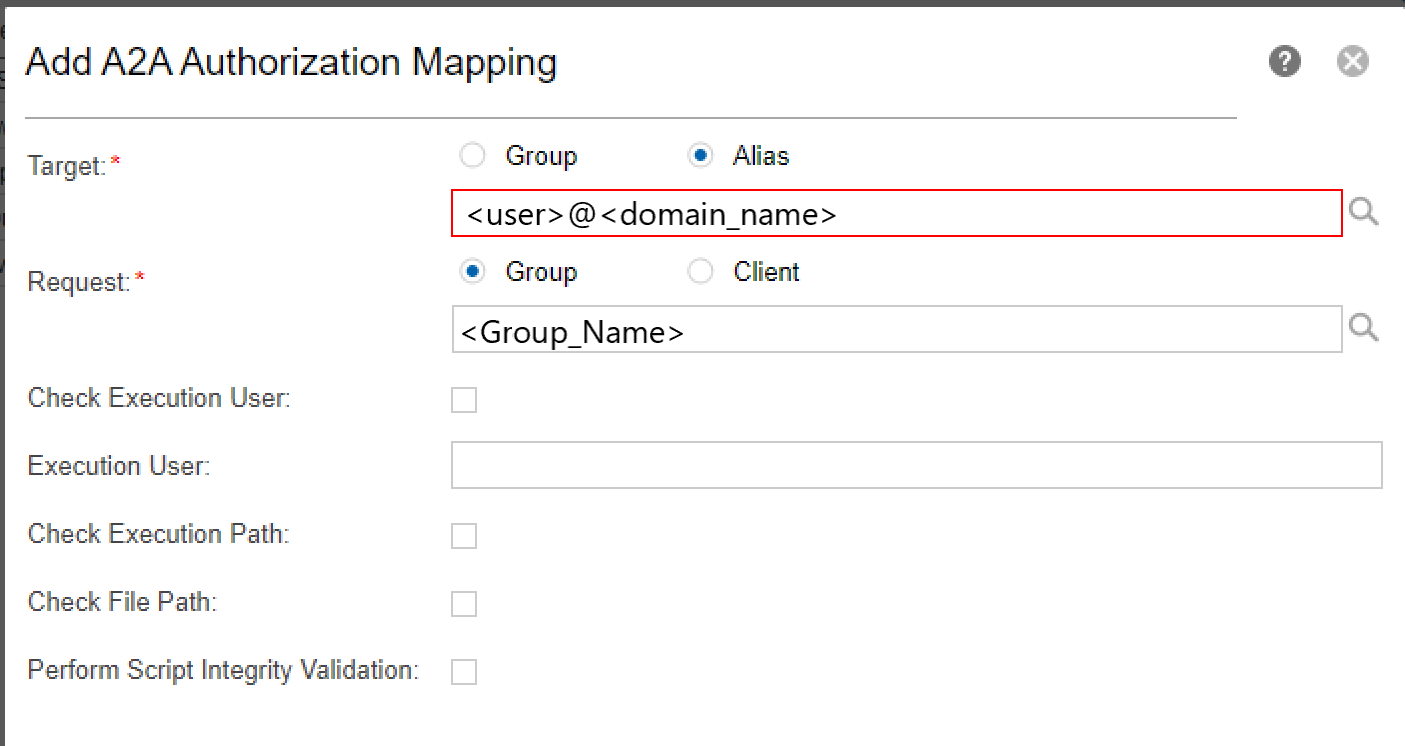Click the 'Add A2A Authorization Mapping' title
The width and height of the screenshot is (1405, 746).
point(291,63)
